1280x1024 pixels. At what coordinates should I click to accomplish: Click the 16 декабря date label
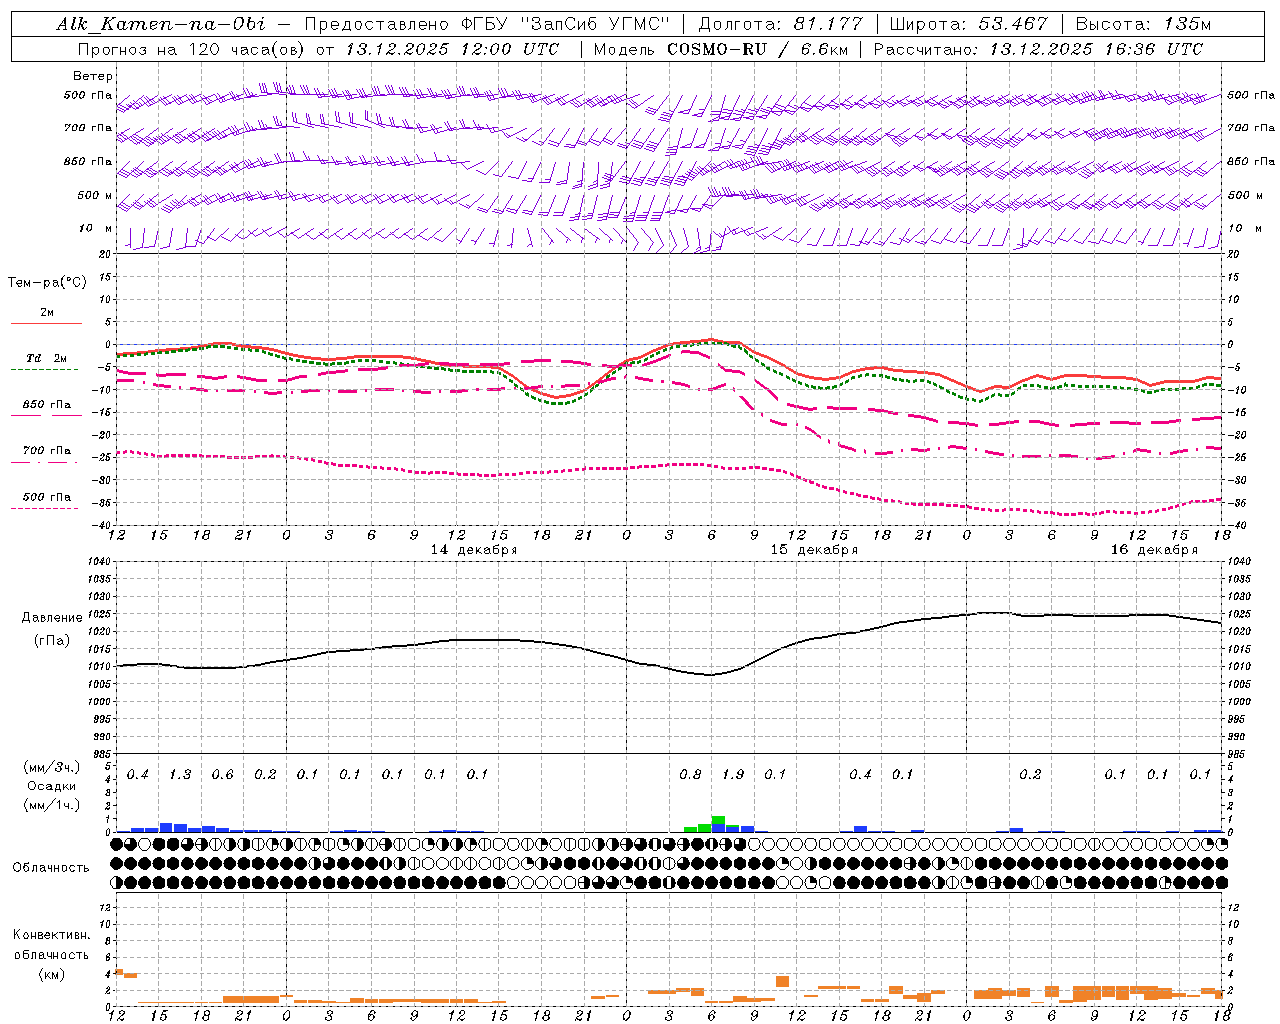pyautogui.click(x=1154, y=550)
